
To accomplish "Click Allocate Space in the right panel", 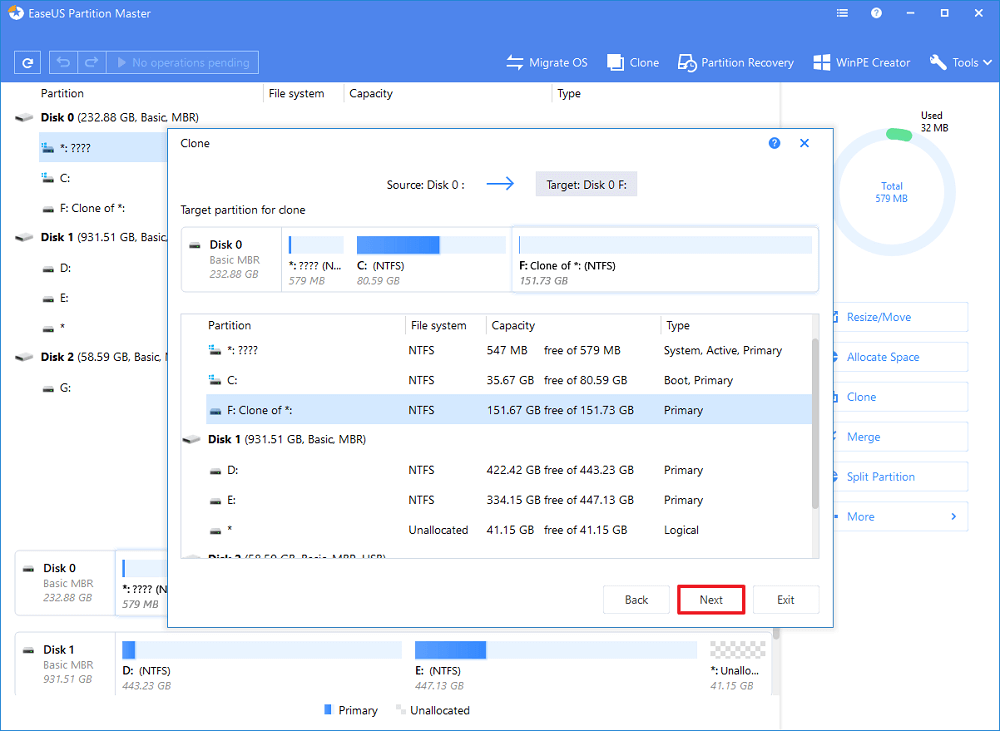I will tap(899, 357).
